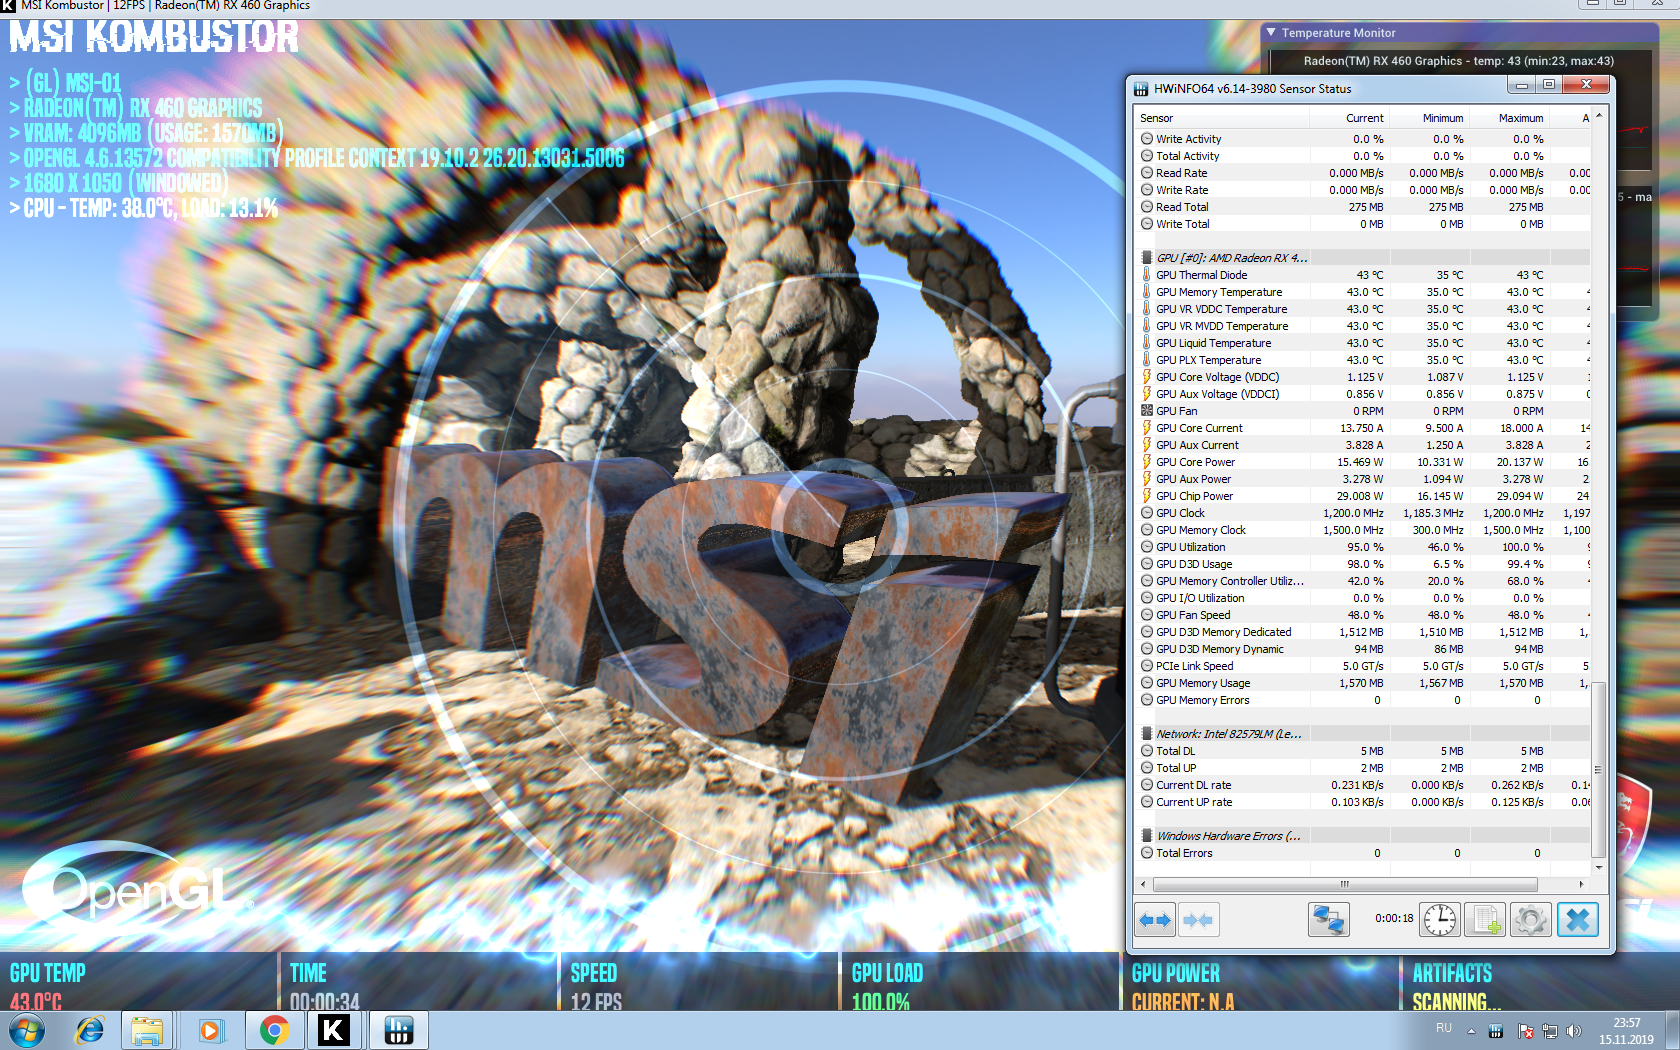Launch Internet Explorer from the taskbar
The width and height of the screenshot is (1680, 1050).
click(90, 1030)
